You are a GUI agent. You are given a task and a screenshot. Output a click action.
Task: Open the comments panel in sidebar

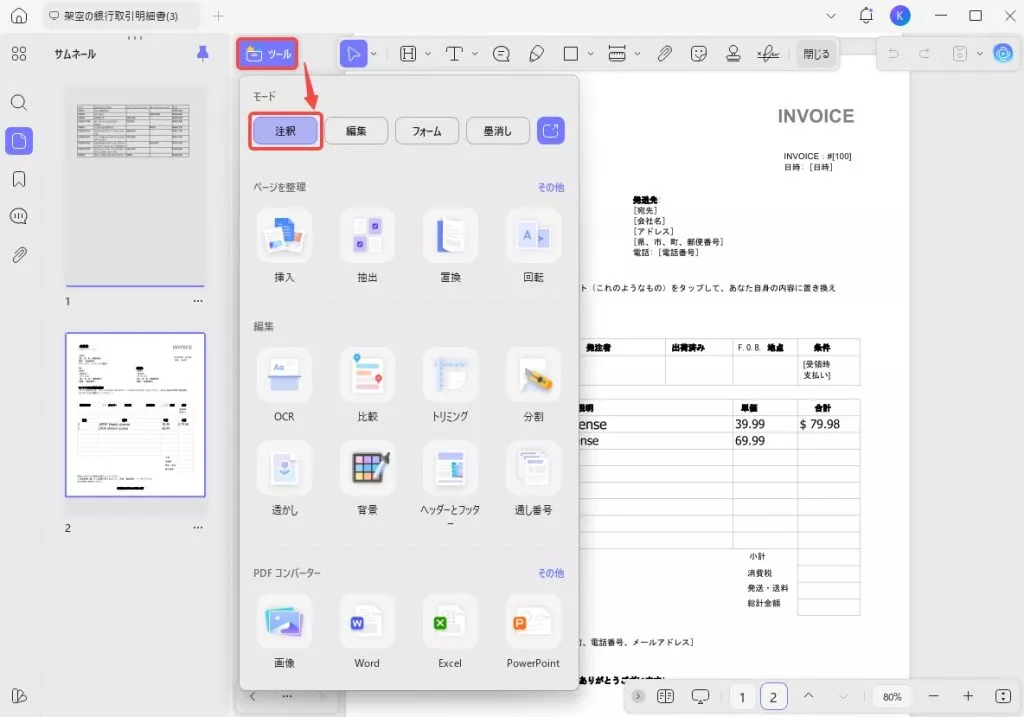click(19, 216)
